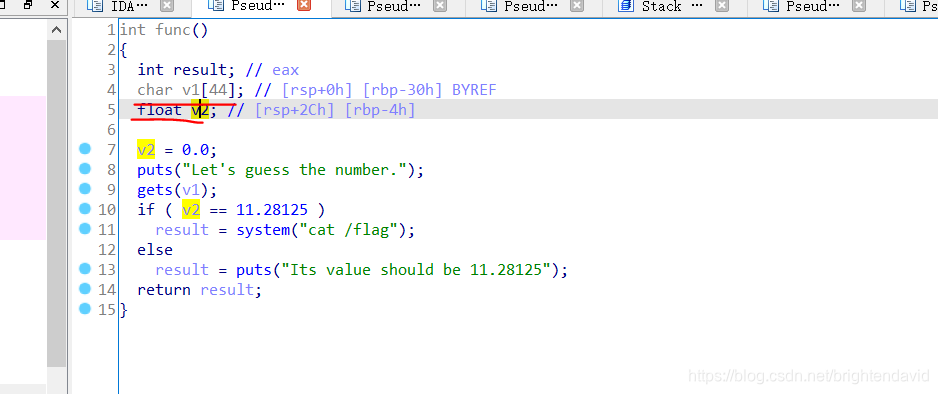Click highlighted v2 in the float declaration
This screenshot has width=938, height=394.
click(x=200, y=110)
